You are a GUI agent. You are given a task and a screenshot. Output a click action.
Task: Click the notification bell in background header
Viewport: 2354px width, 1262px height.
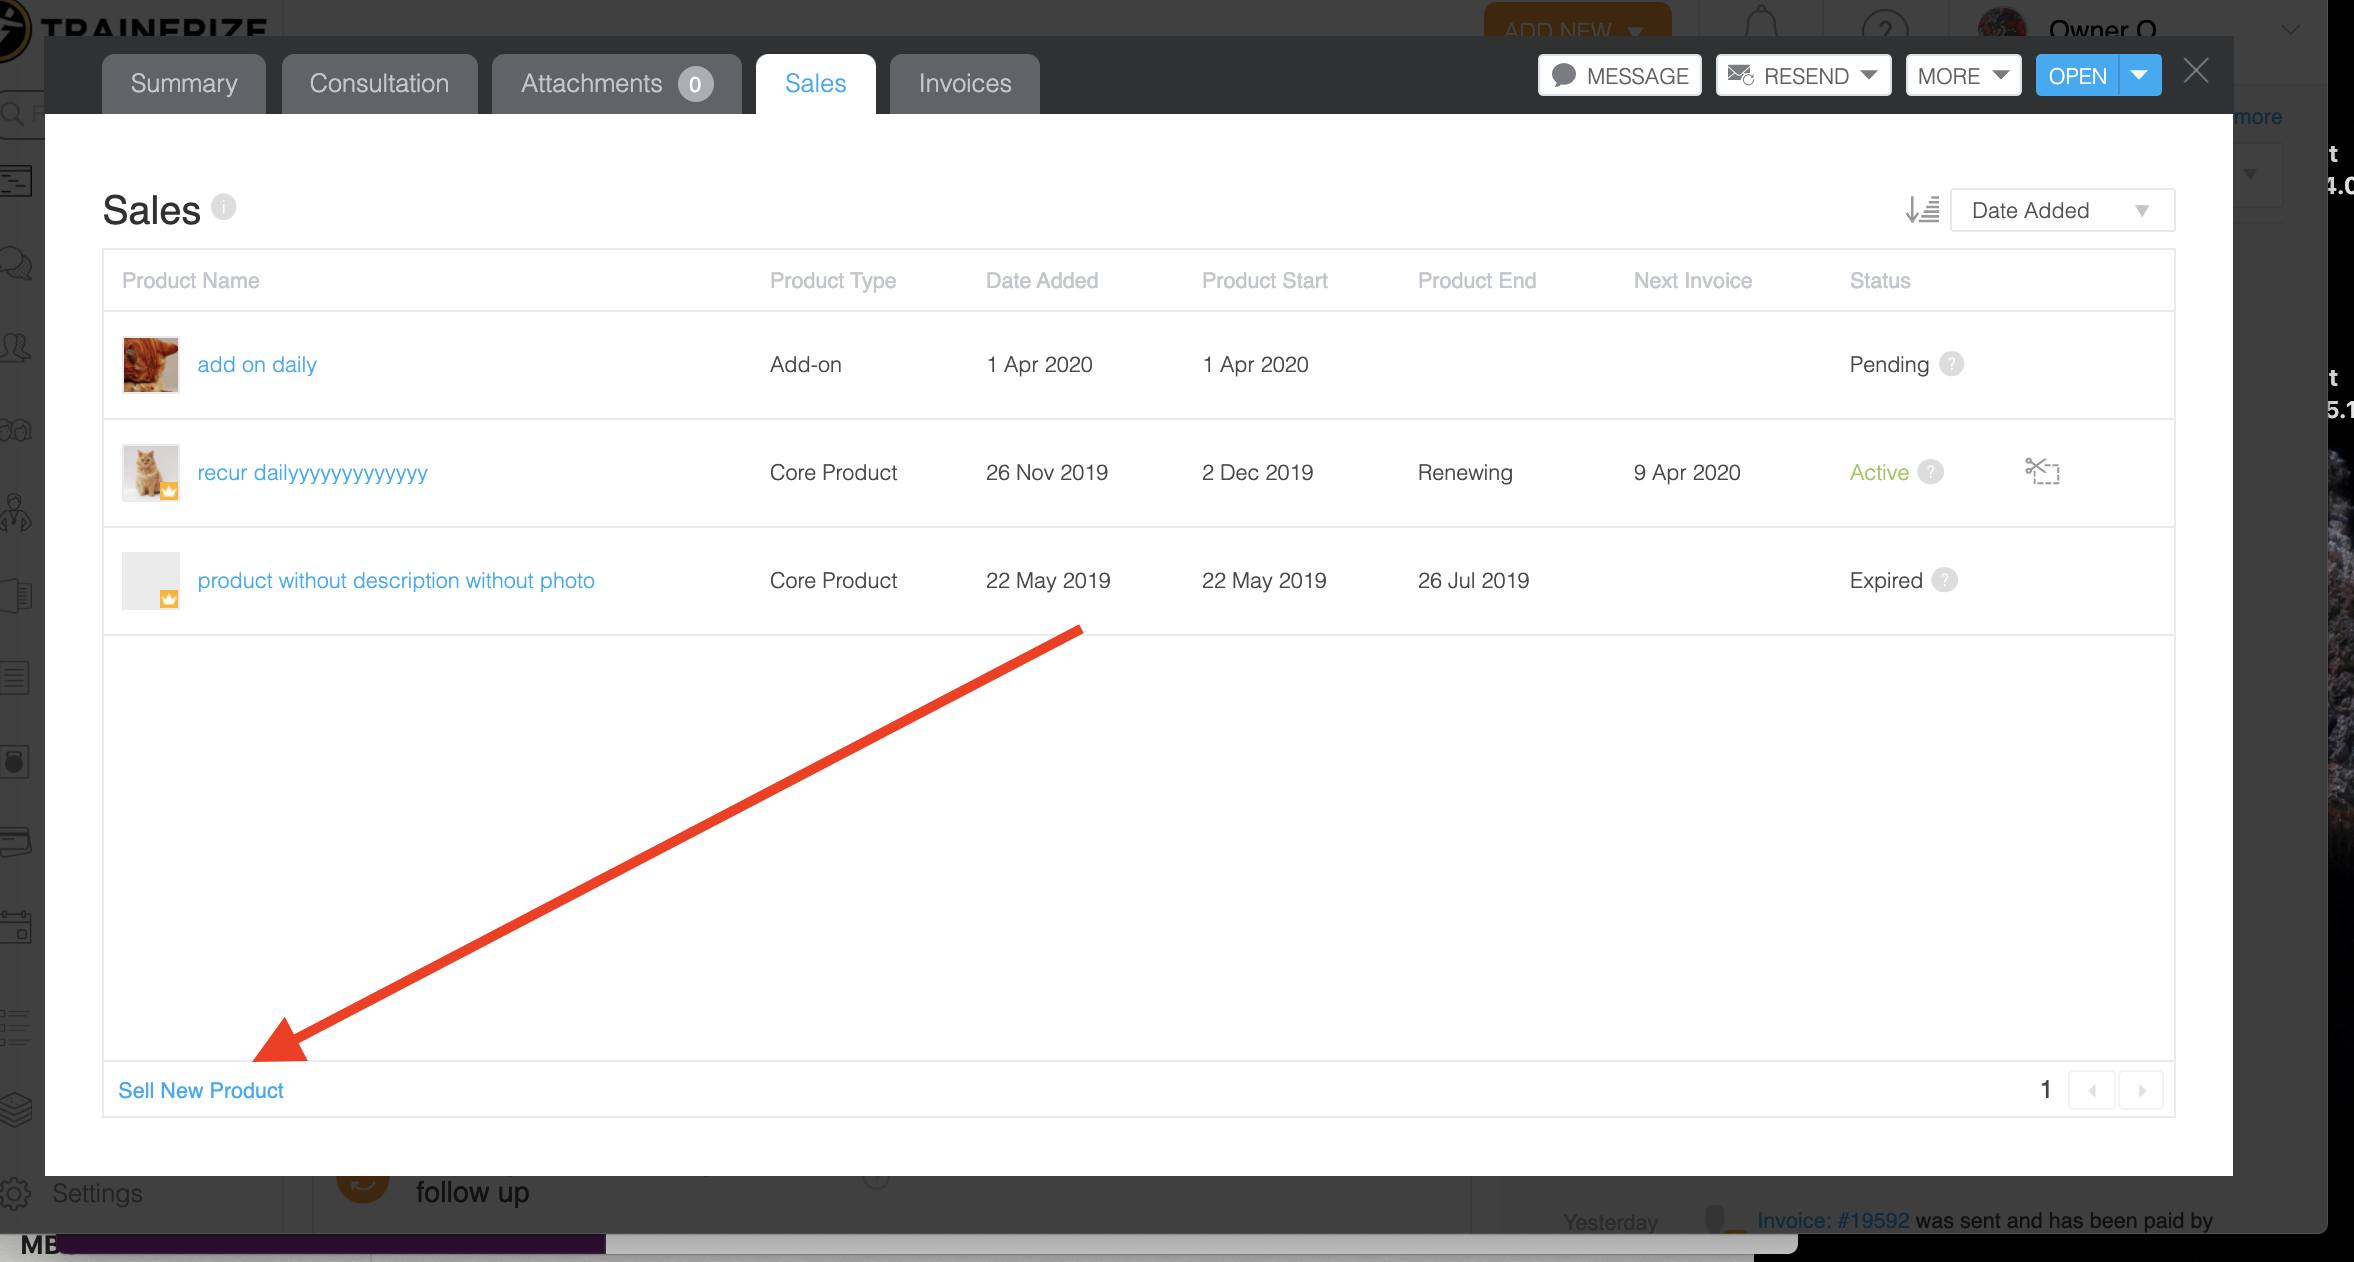point(1762,20)
